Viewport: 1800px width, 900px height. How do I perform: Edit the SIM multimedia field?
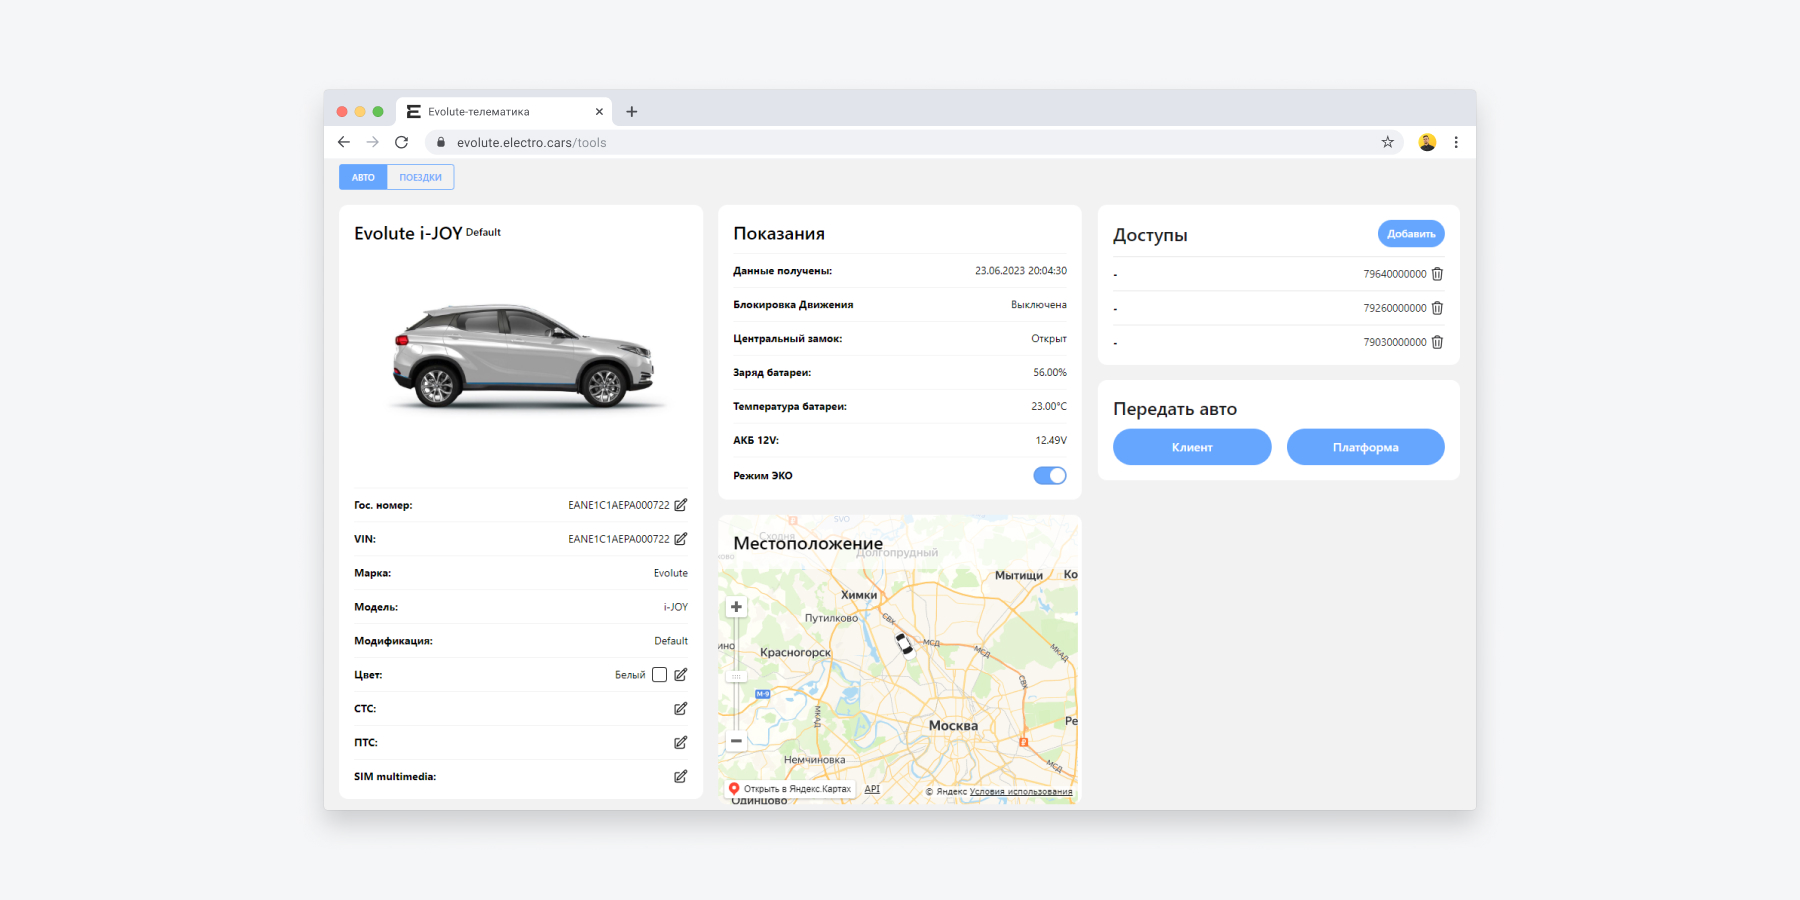pos(681,777)
